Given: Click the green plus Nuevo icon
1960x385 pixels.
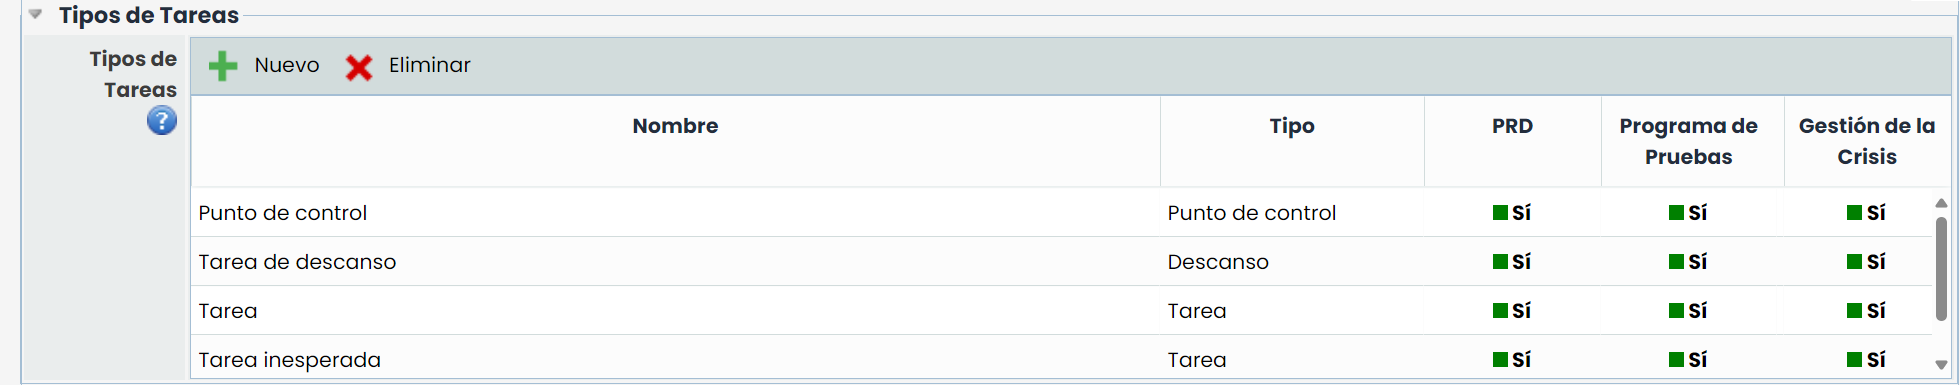Looking at the screenshot, I should pyautogui.click(x=223, y=66).
